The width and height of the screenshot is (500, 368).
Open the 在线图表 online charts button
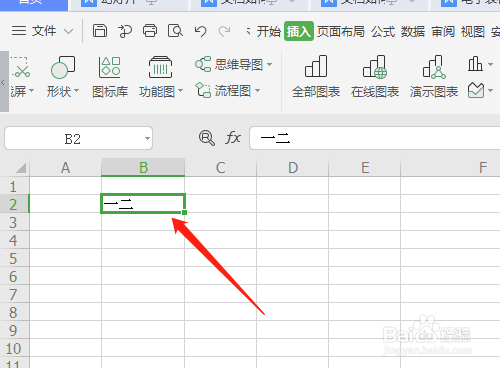375,77
